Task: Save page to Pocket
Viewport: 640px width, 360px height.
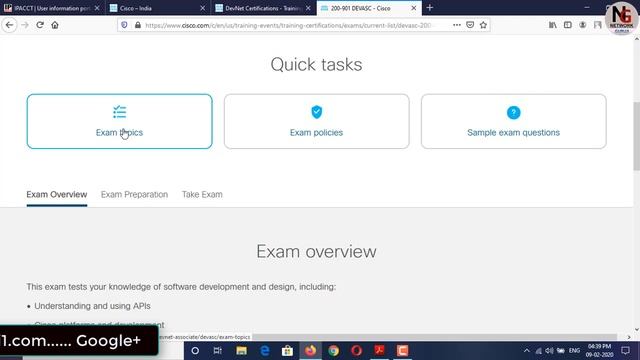Action: (470, 25)
